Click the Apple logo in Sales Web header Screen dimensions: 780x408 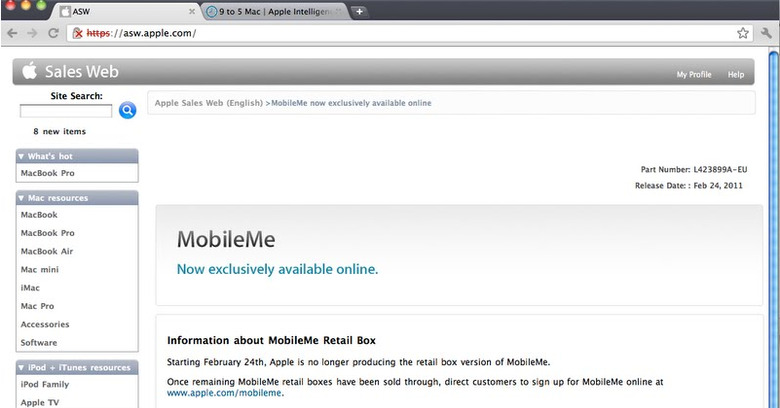[29, 71]
